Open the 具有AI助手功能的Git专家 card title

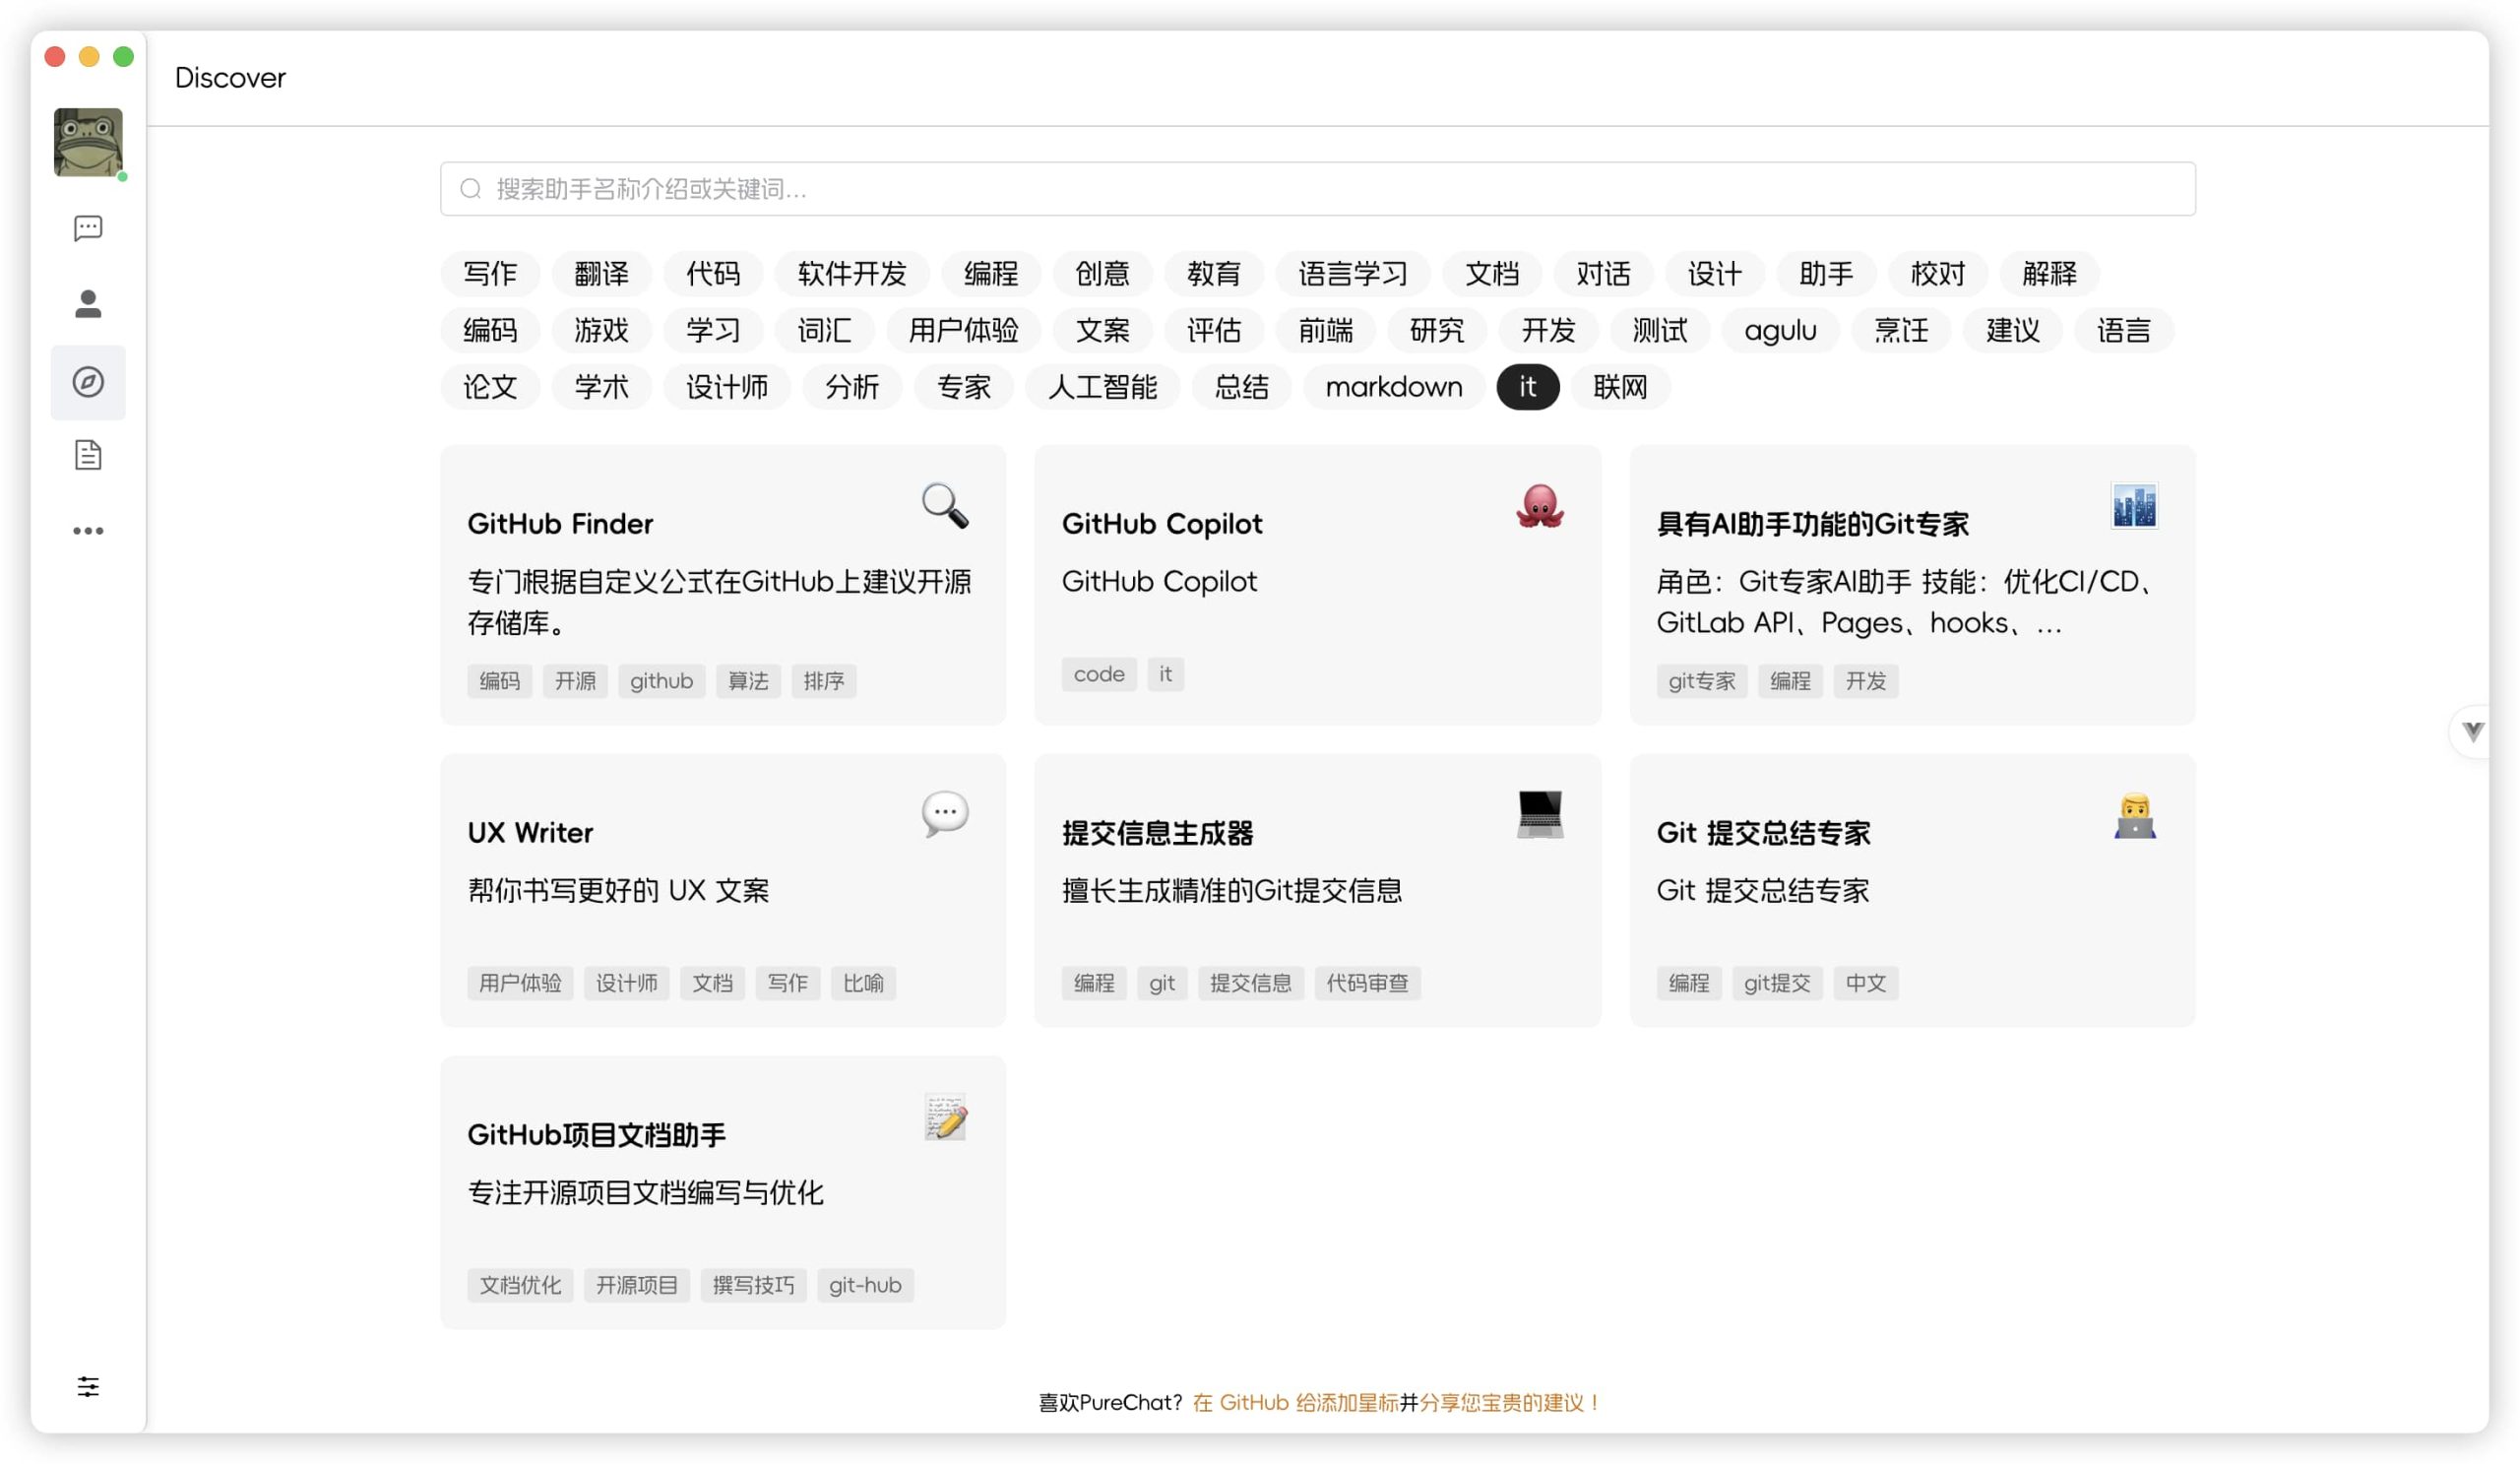pyautogui.click(x=1812, y=523)
